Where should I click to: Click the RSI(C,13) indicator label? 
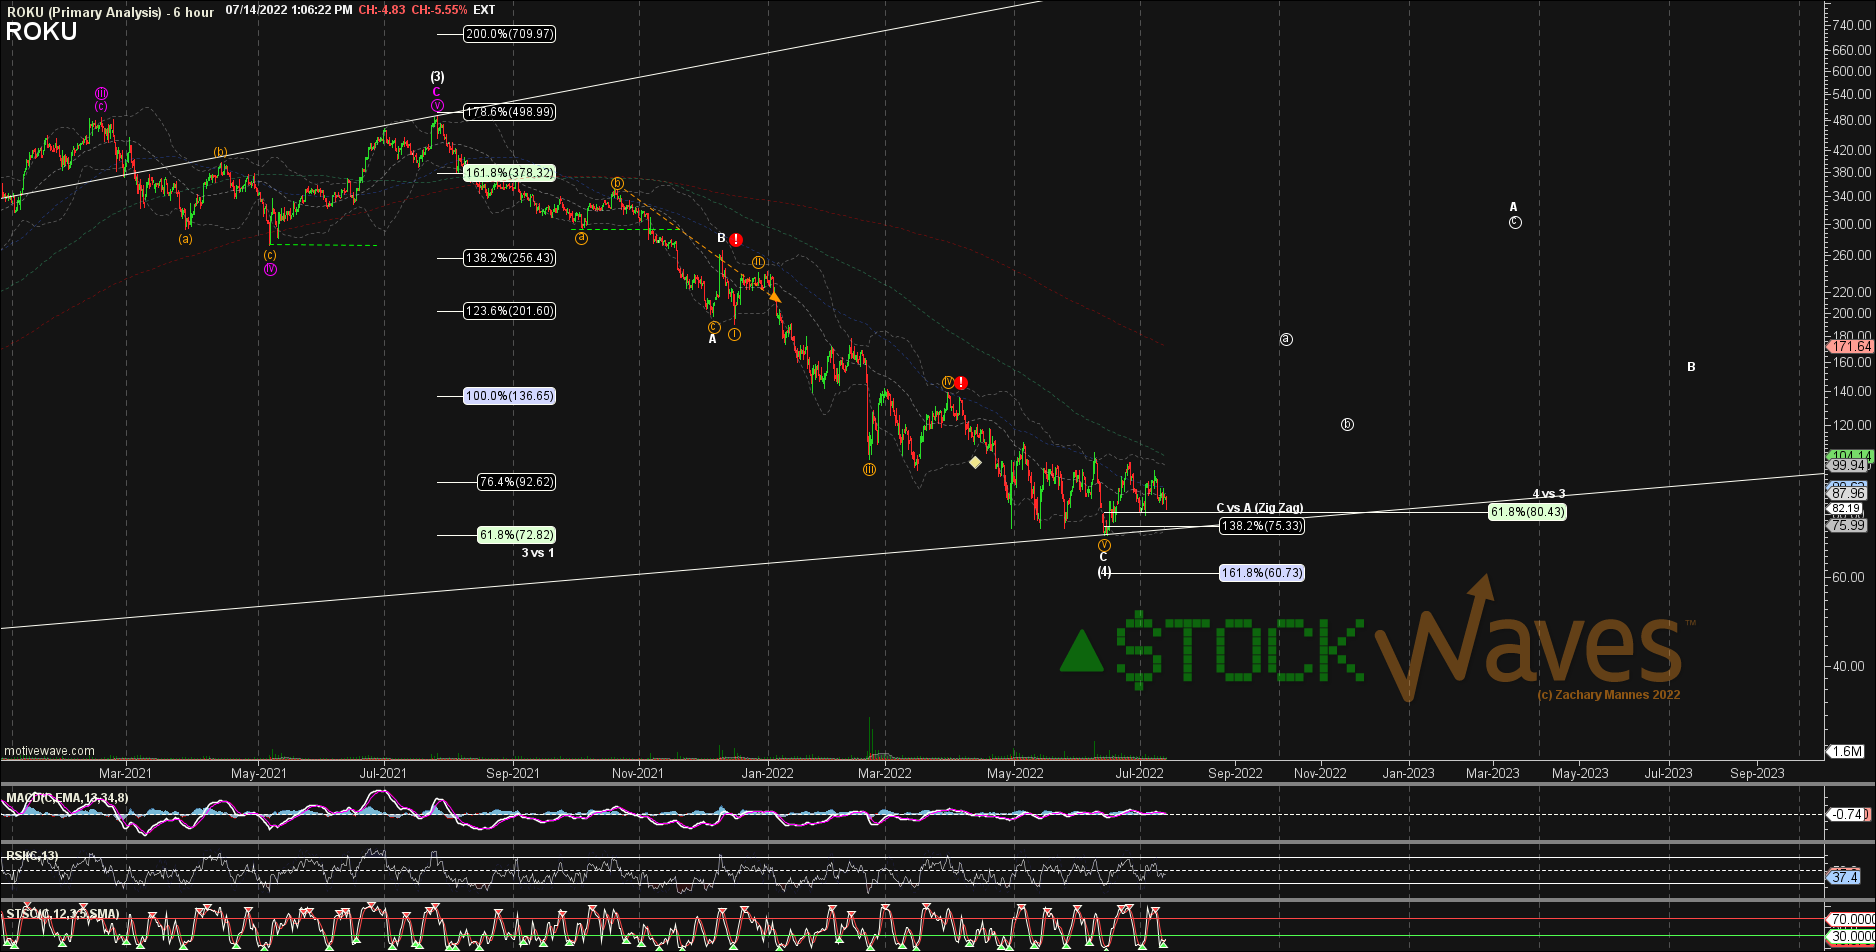click(x=32, y=856)
